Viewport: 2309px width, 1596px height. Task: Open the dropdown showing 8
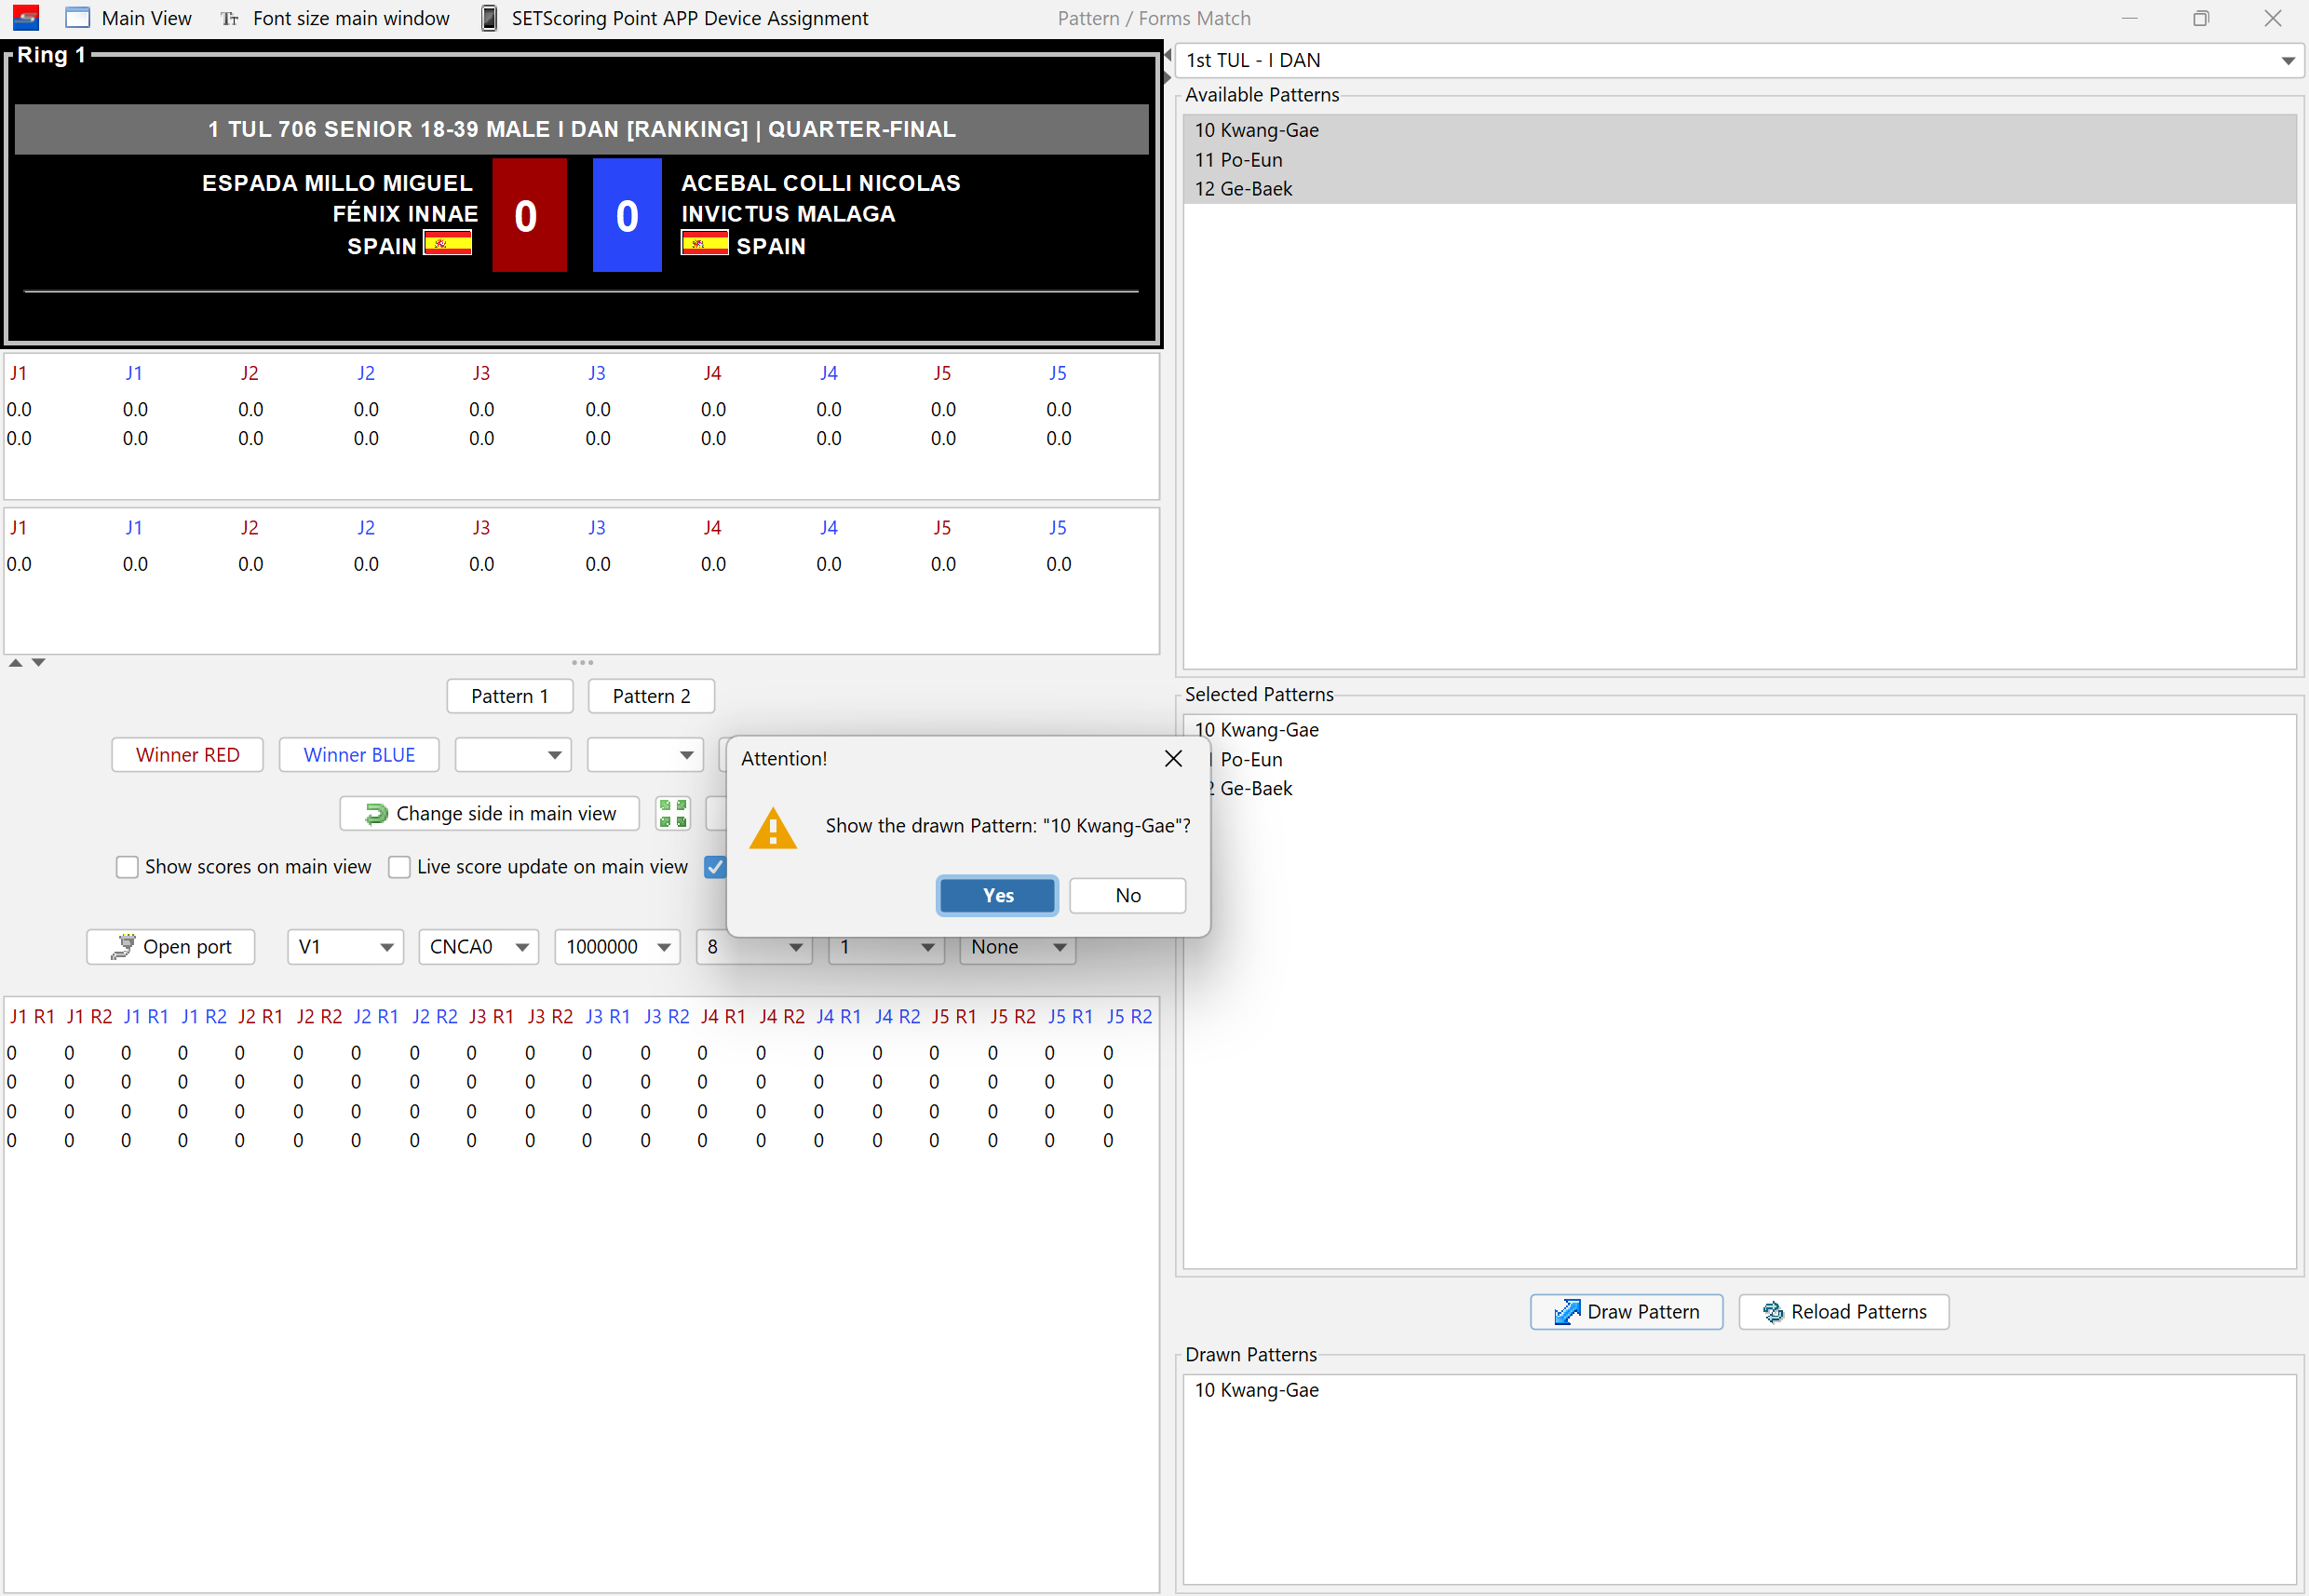click(x=754, y=947)
